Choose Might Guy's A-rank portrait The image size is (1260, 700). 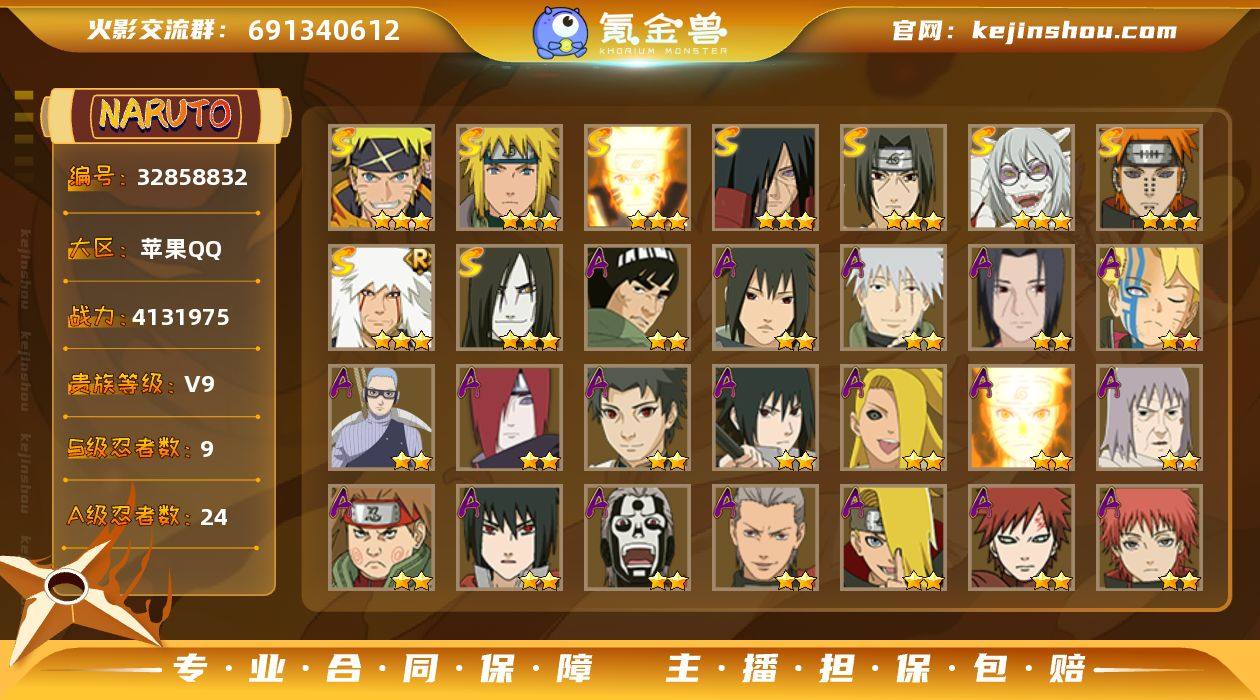(638, 298)
